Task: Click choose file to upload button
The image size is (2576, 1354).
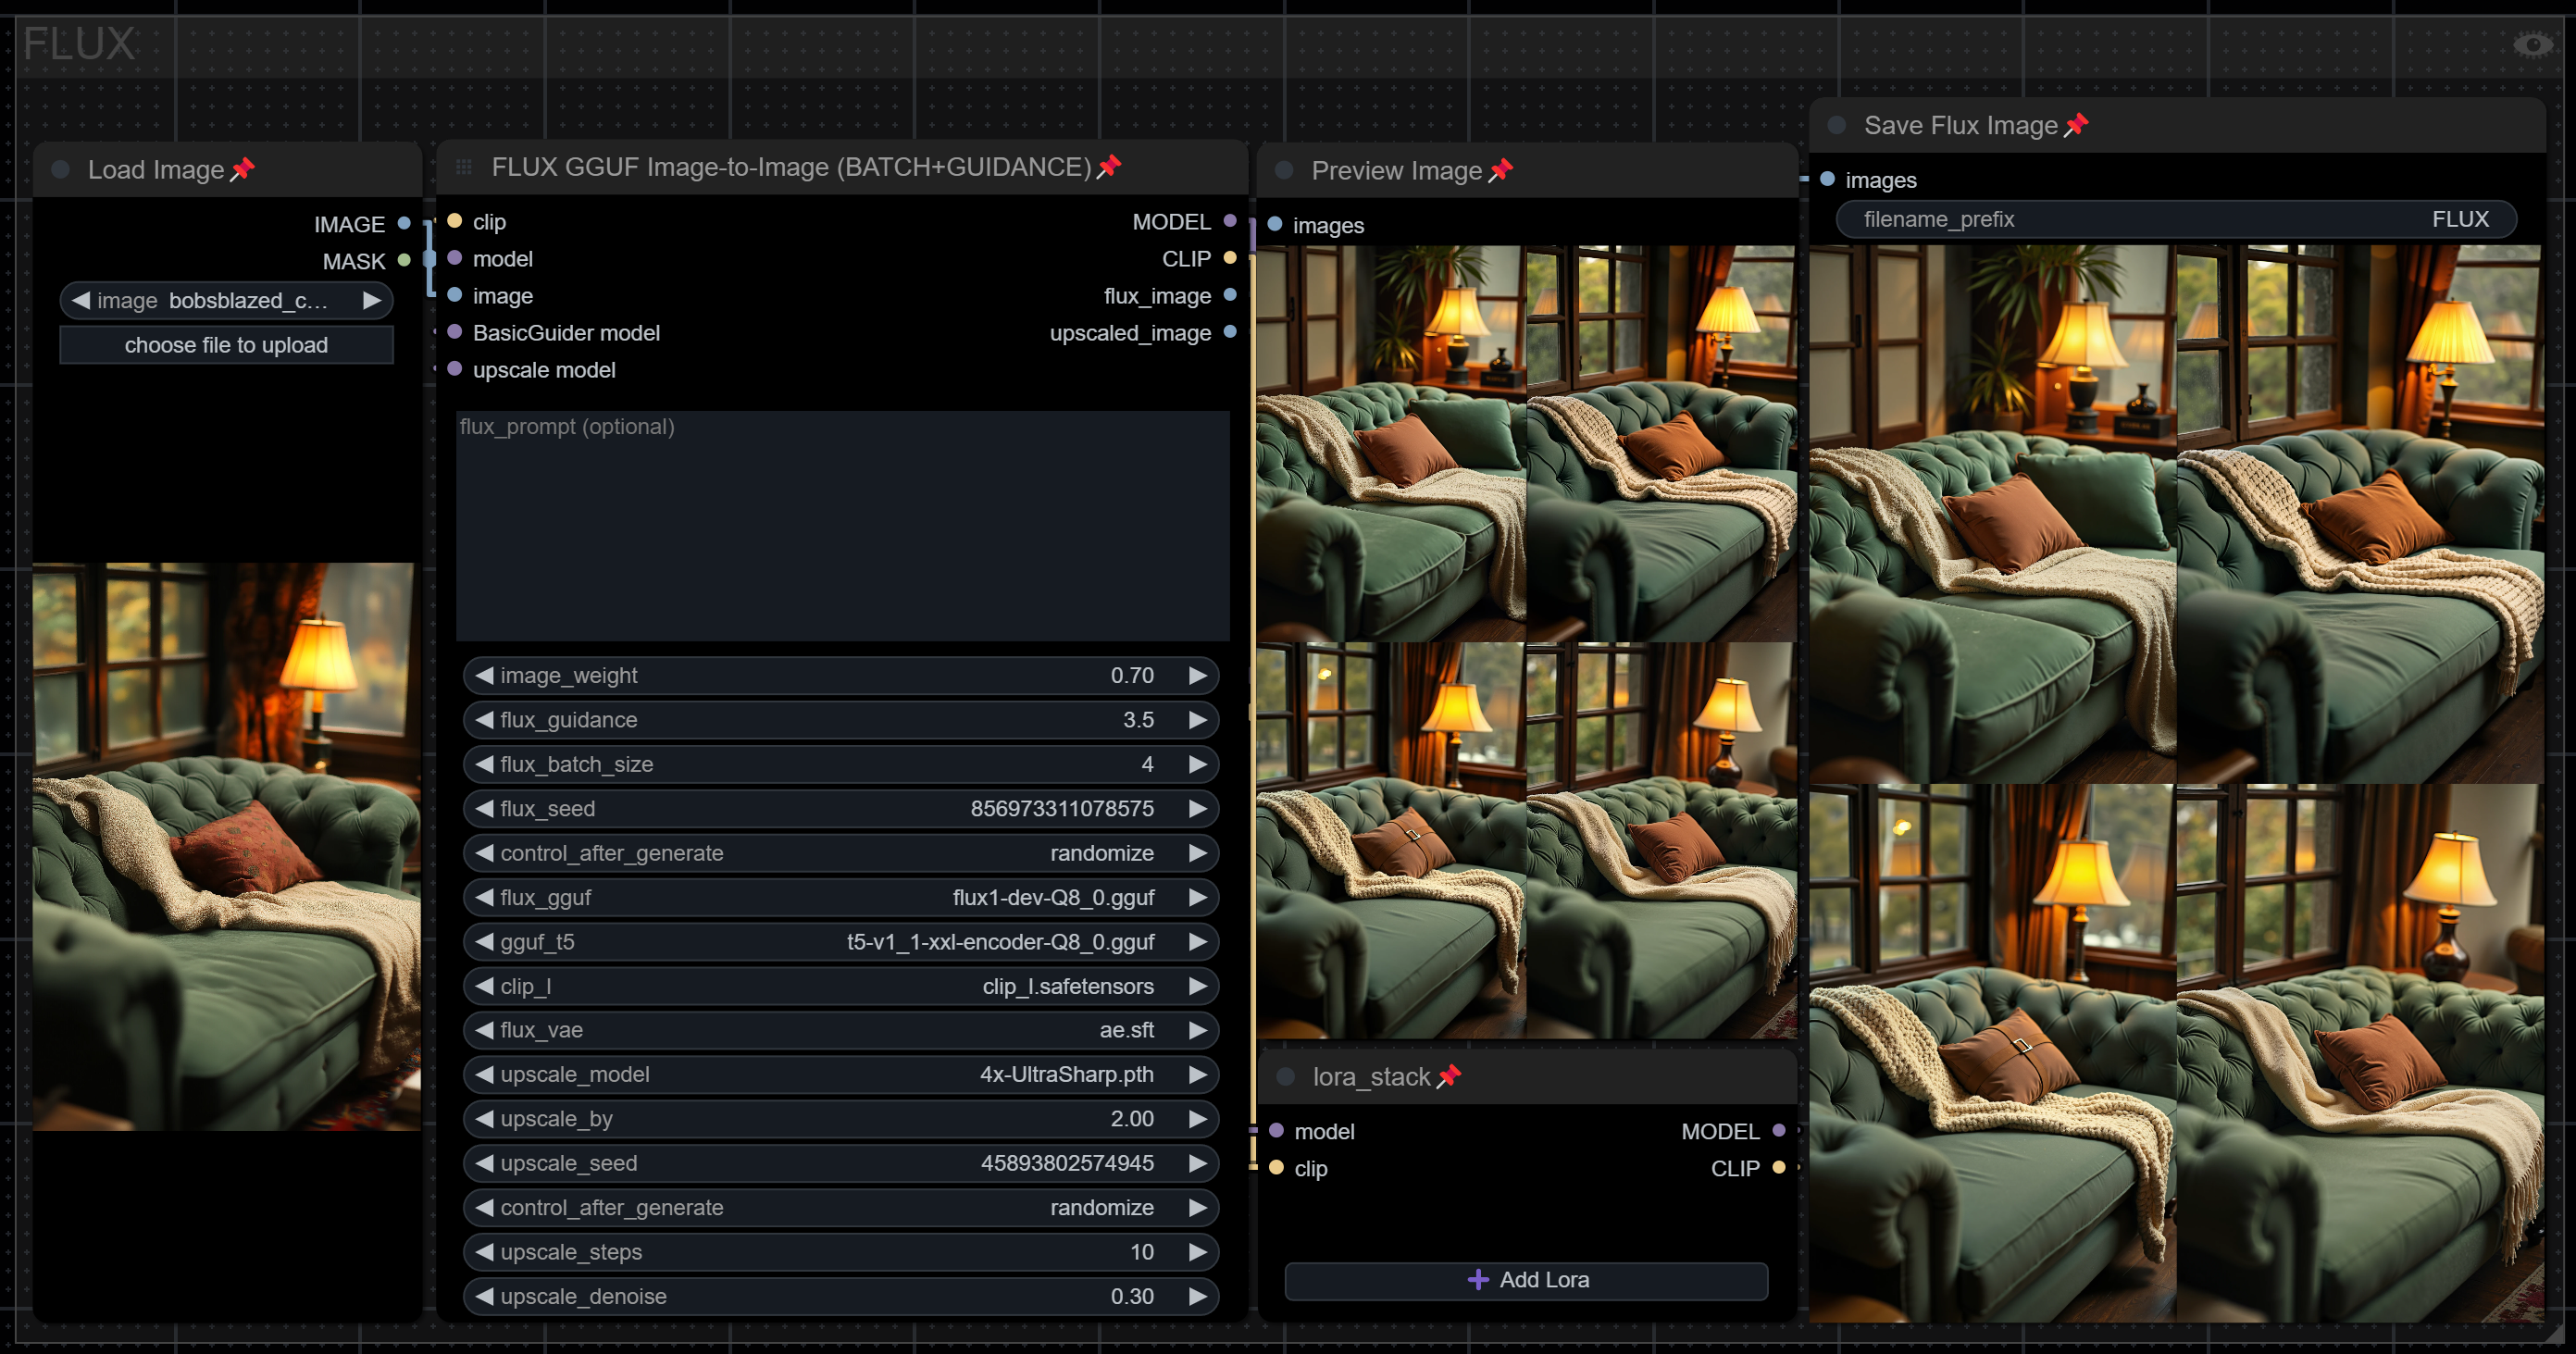Action: [x=226, y=345]
